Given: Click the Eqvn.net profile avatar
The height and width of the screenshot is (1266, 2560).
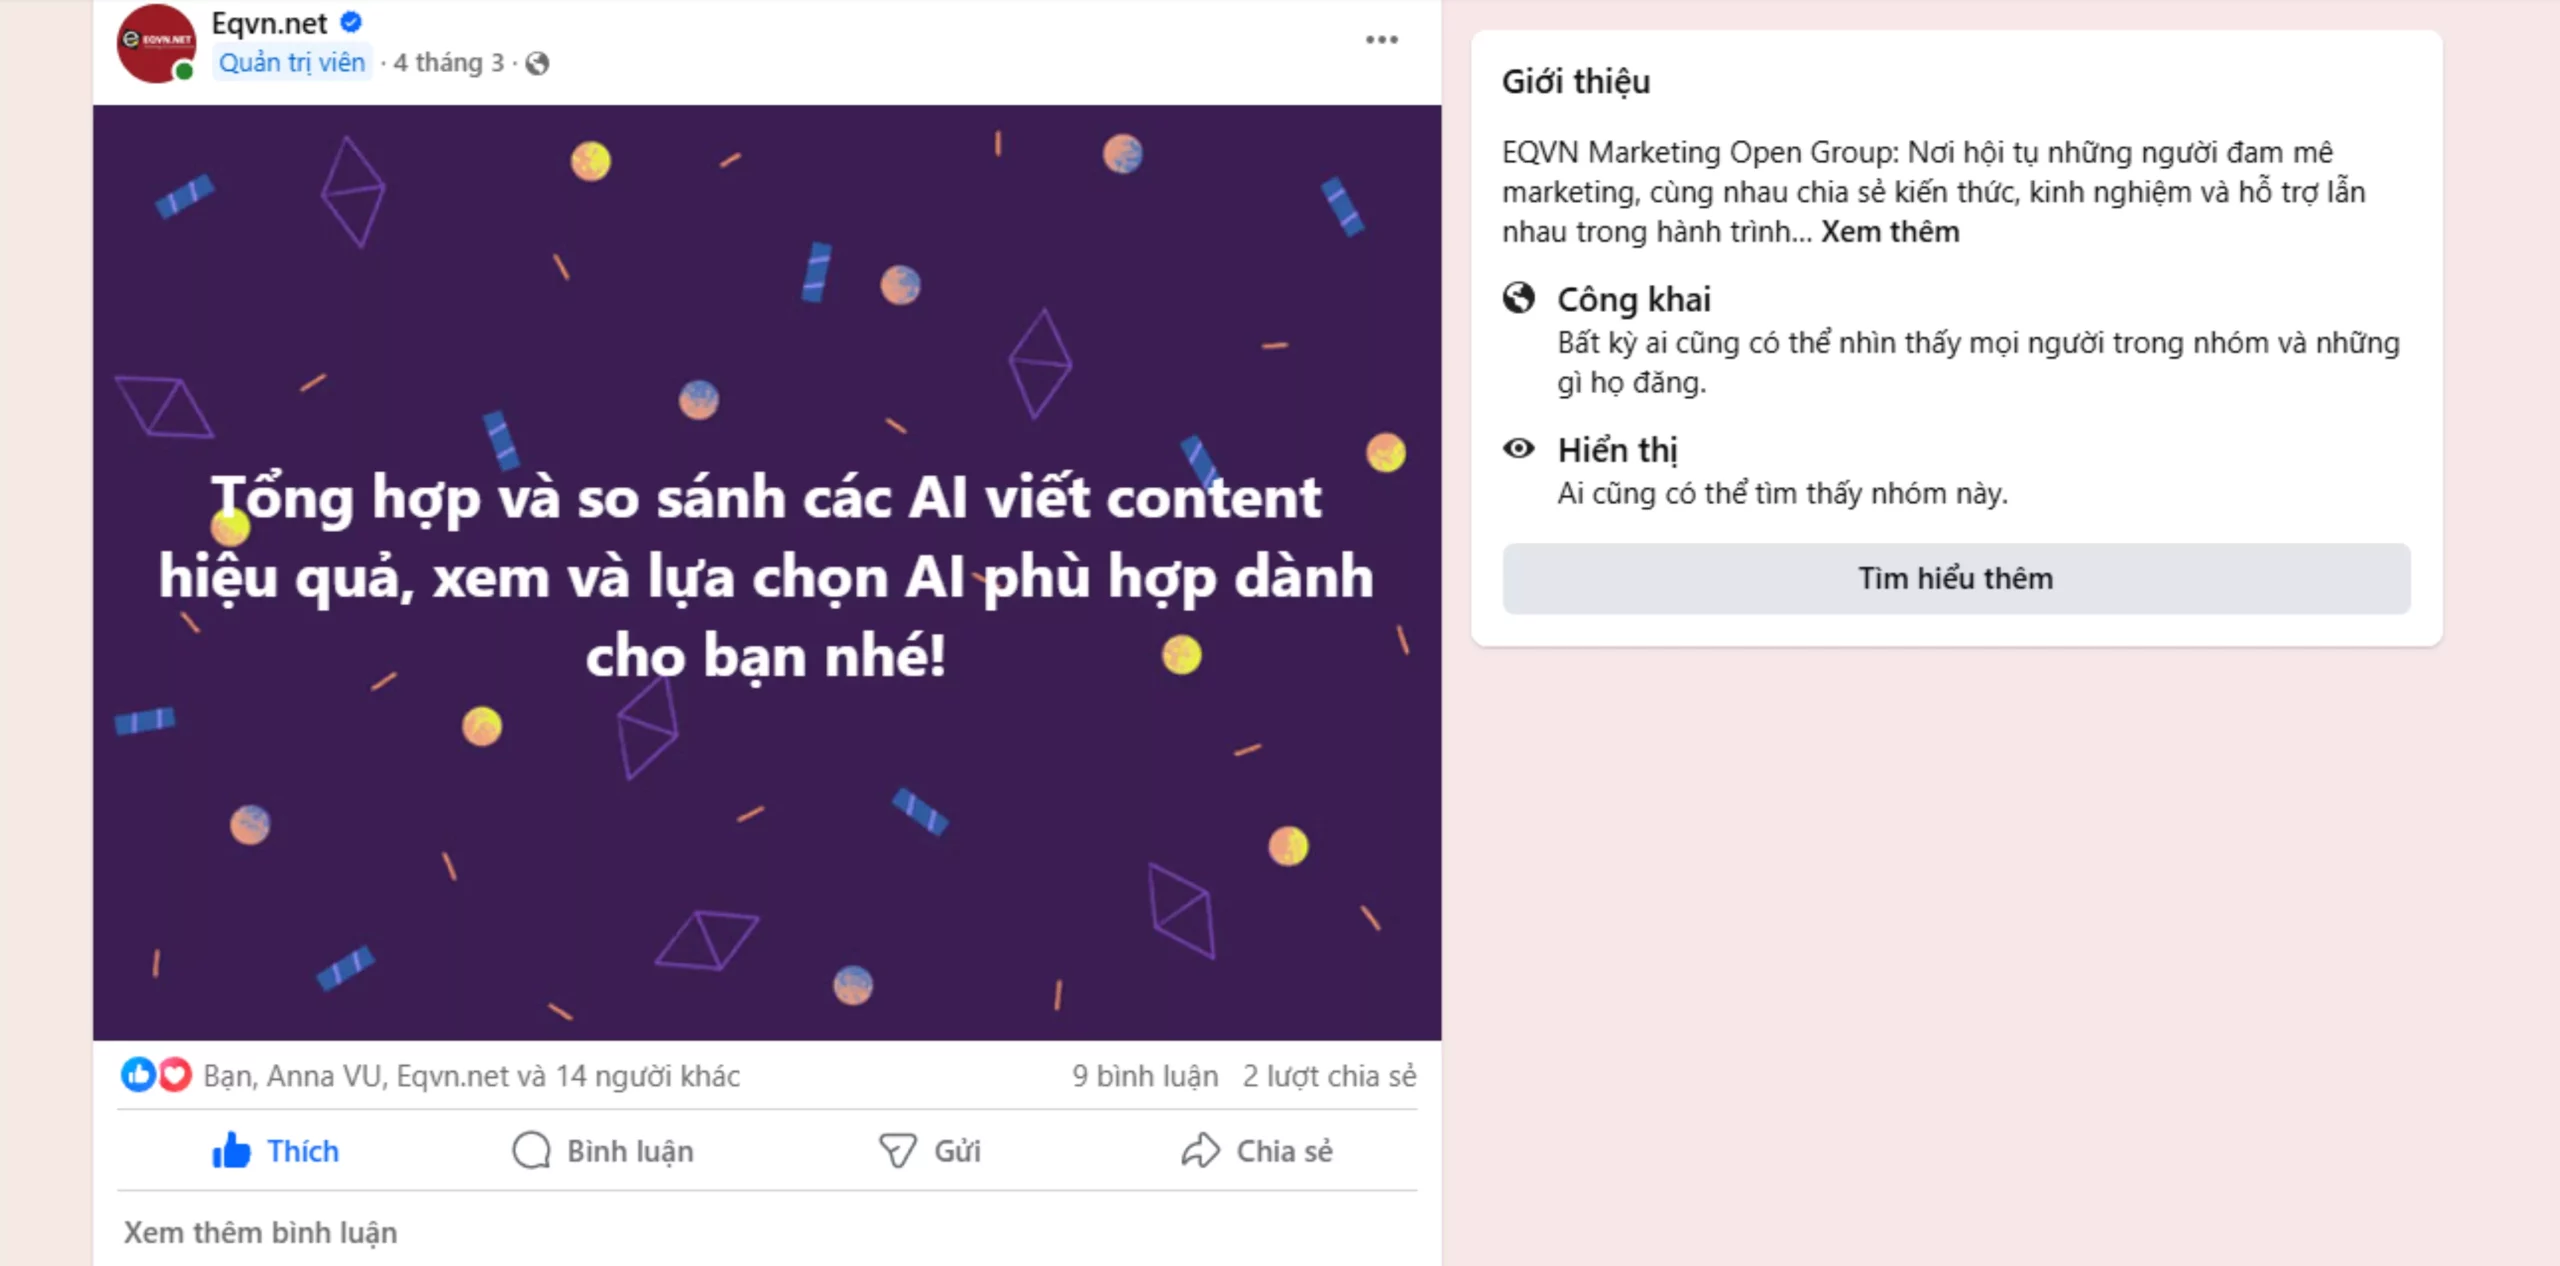Looking at the screenshot, I should (156, 43).
